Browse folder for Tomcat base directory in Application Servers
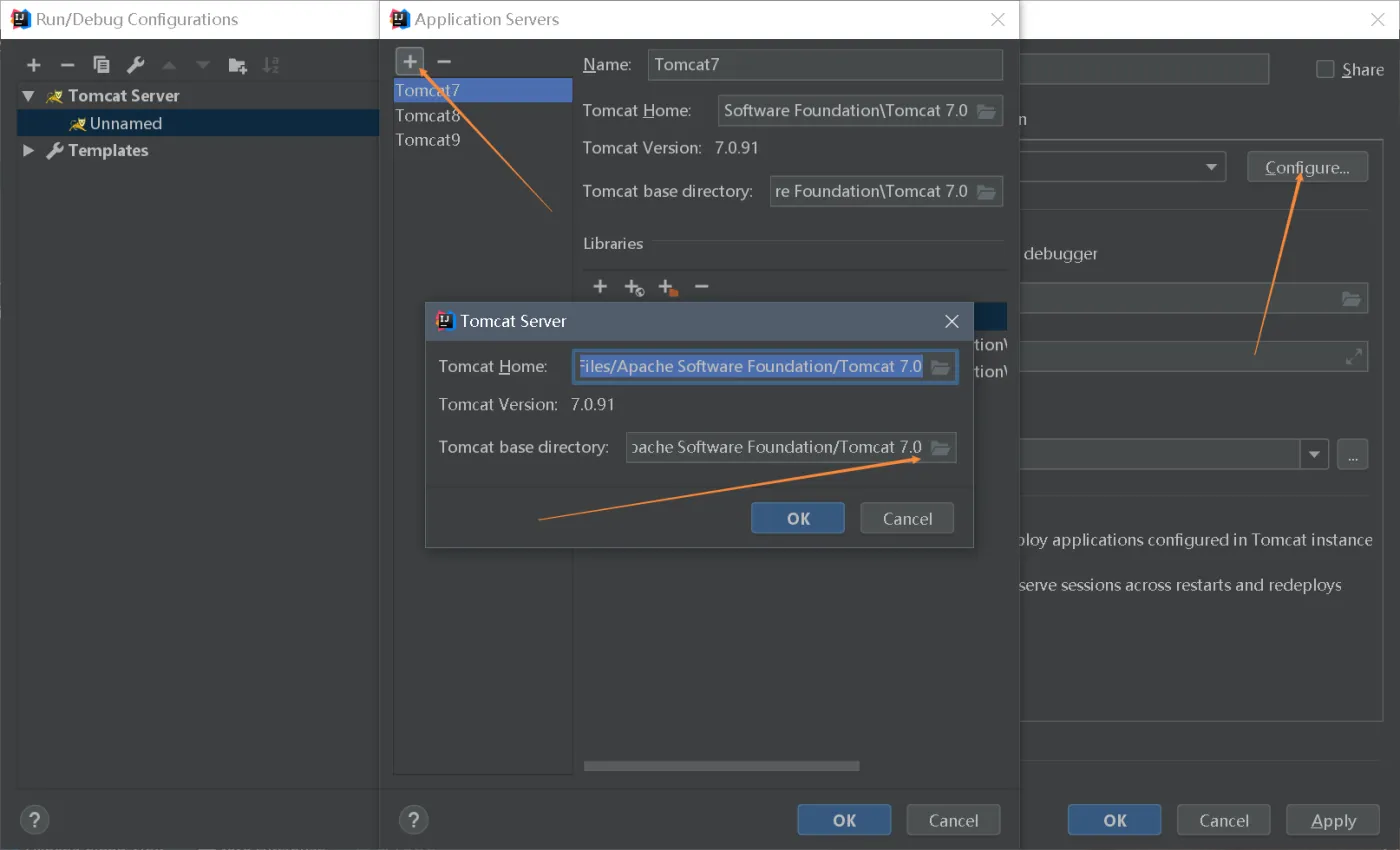The image size is (1400, 850). [x=986, y=191]
